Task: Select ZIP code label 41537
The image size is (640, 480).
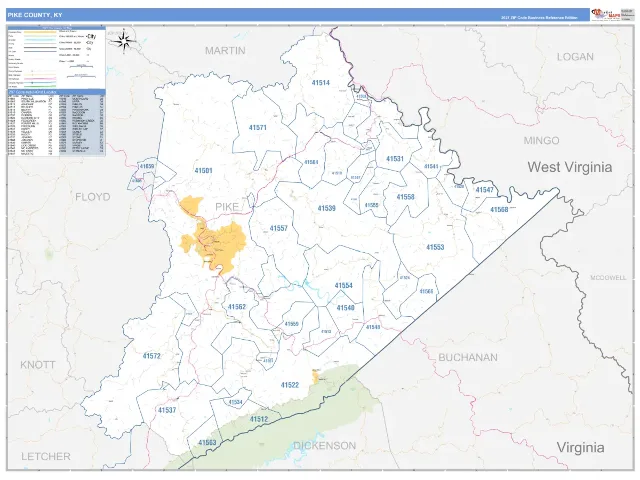Action: (x=167, y=410)
